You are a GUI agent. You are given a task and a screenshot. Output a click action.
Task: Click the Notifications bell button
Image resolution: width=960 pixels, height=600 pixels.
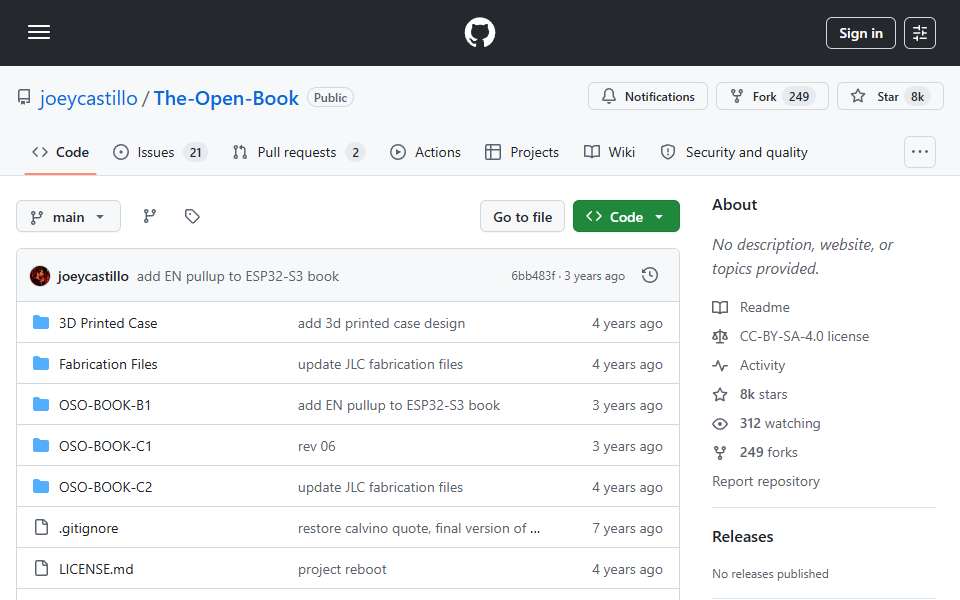pos(648,96)
